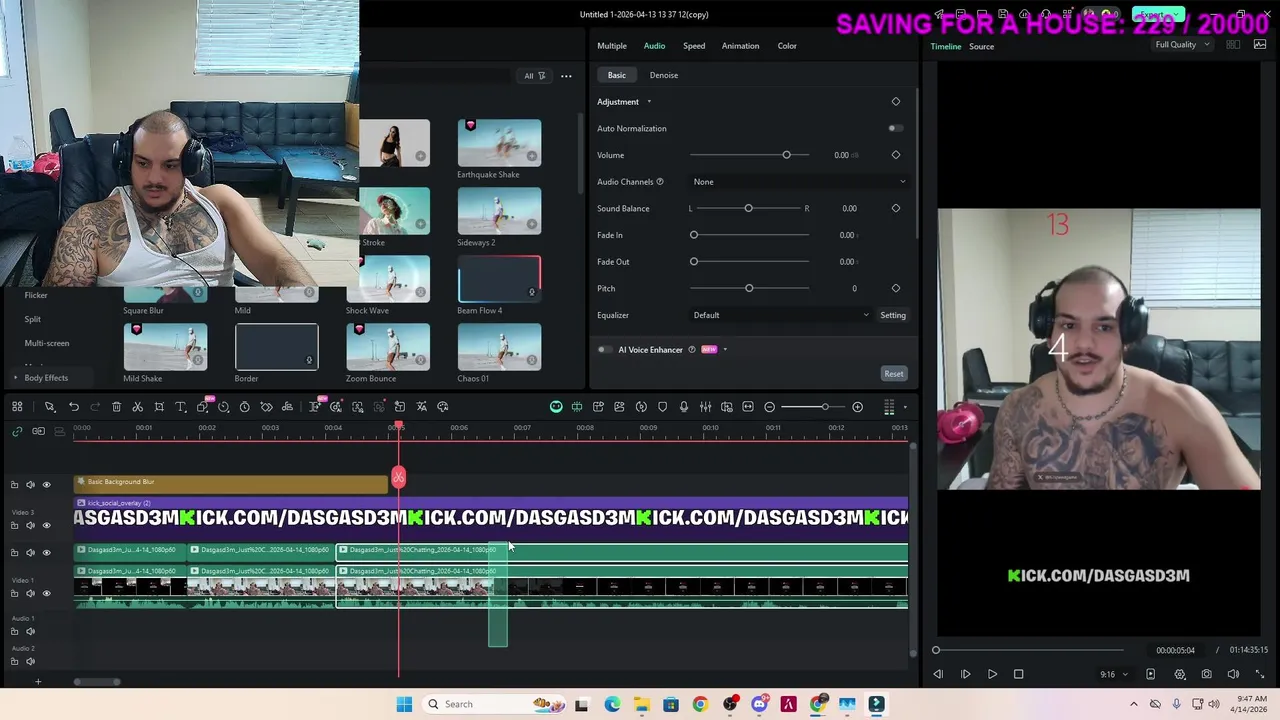Open the three-dot more menu in effects panel

(566, 76)
